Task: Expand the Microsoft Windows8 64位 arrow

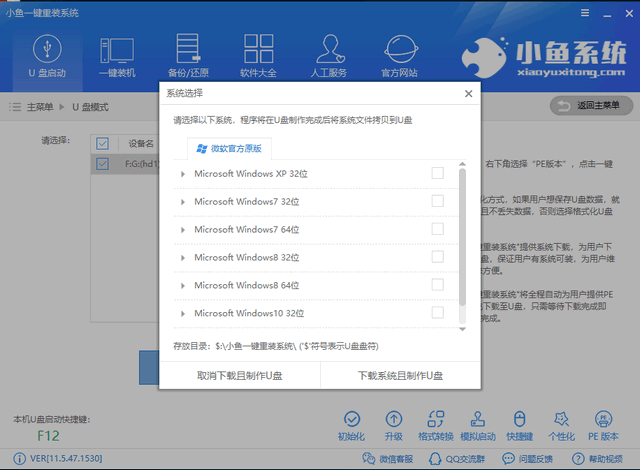Action: (x=183, y=286)
